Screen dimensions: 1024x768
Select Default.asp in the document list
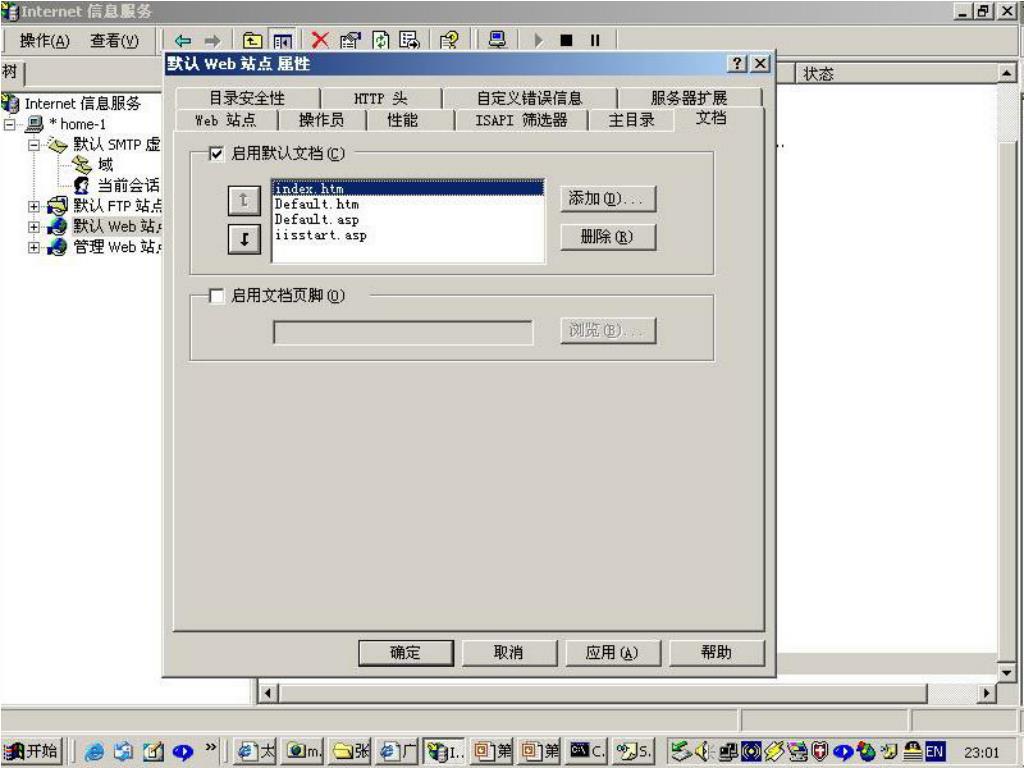(x=316, y=219)
